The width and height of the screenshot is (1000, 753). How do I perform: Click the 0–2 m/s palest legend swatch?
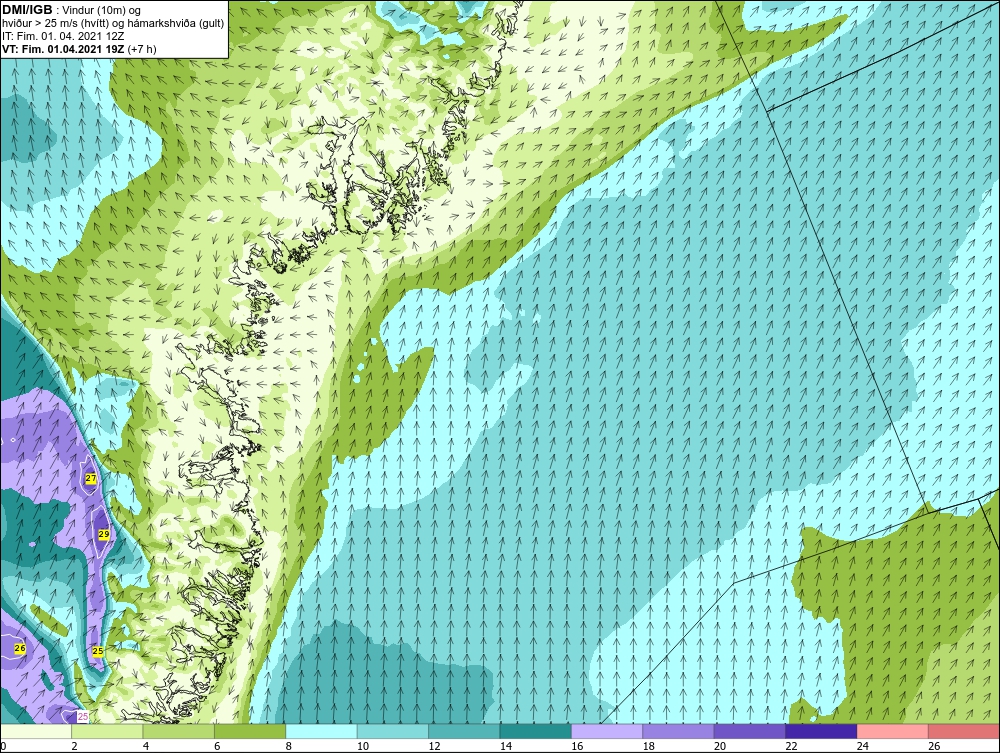coord(36,731)
